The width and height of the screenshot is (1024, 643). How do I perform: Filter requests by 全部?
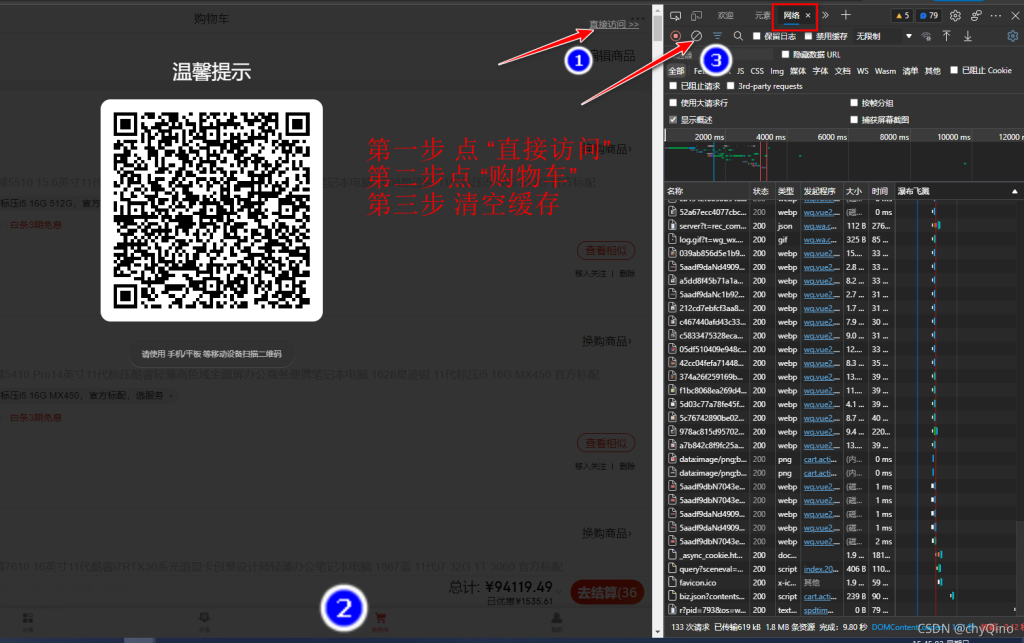coord(676,71)
